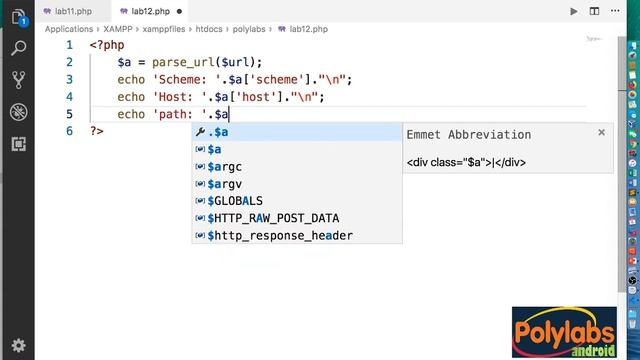Click the editor vertical scrollbar
Image resolution: width=640 pixels, height=360 pixels.
coord(622,163)
